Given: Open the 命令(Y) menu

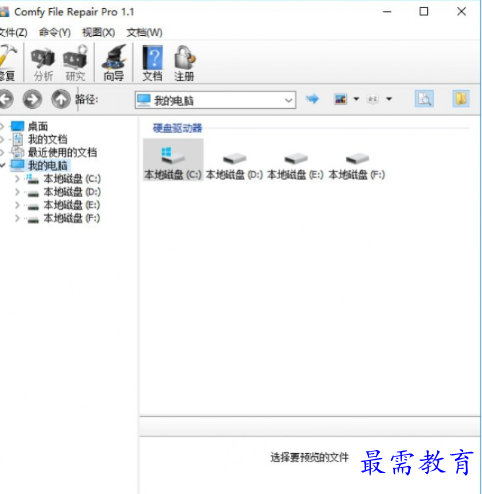Looking at the screenshot, I should (55, 33).
